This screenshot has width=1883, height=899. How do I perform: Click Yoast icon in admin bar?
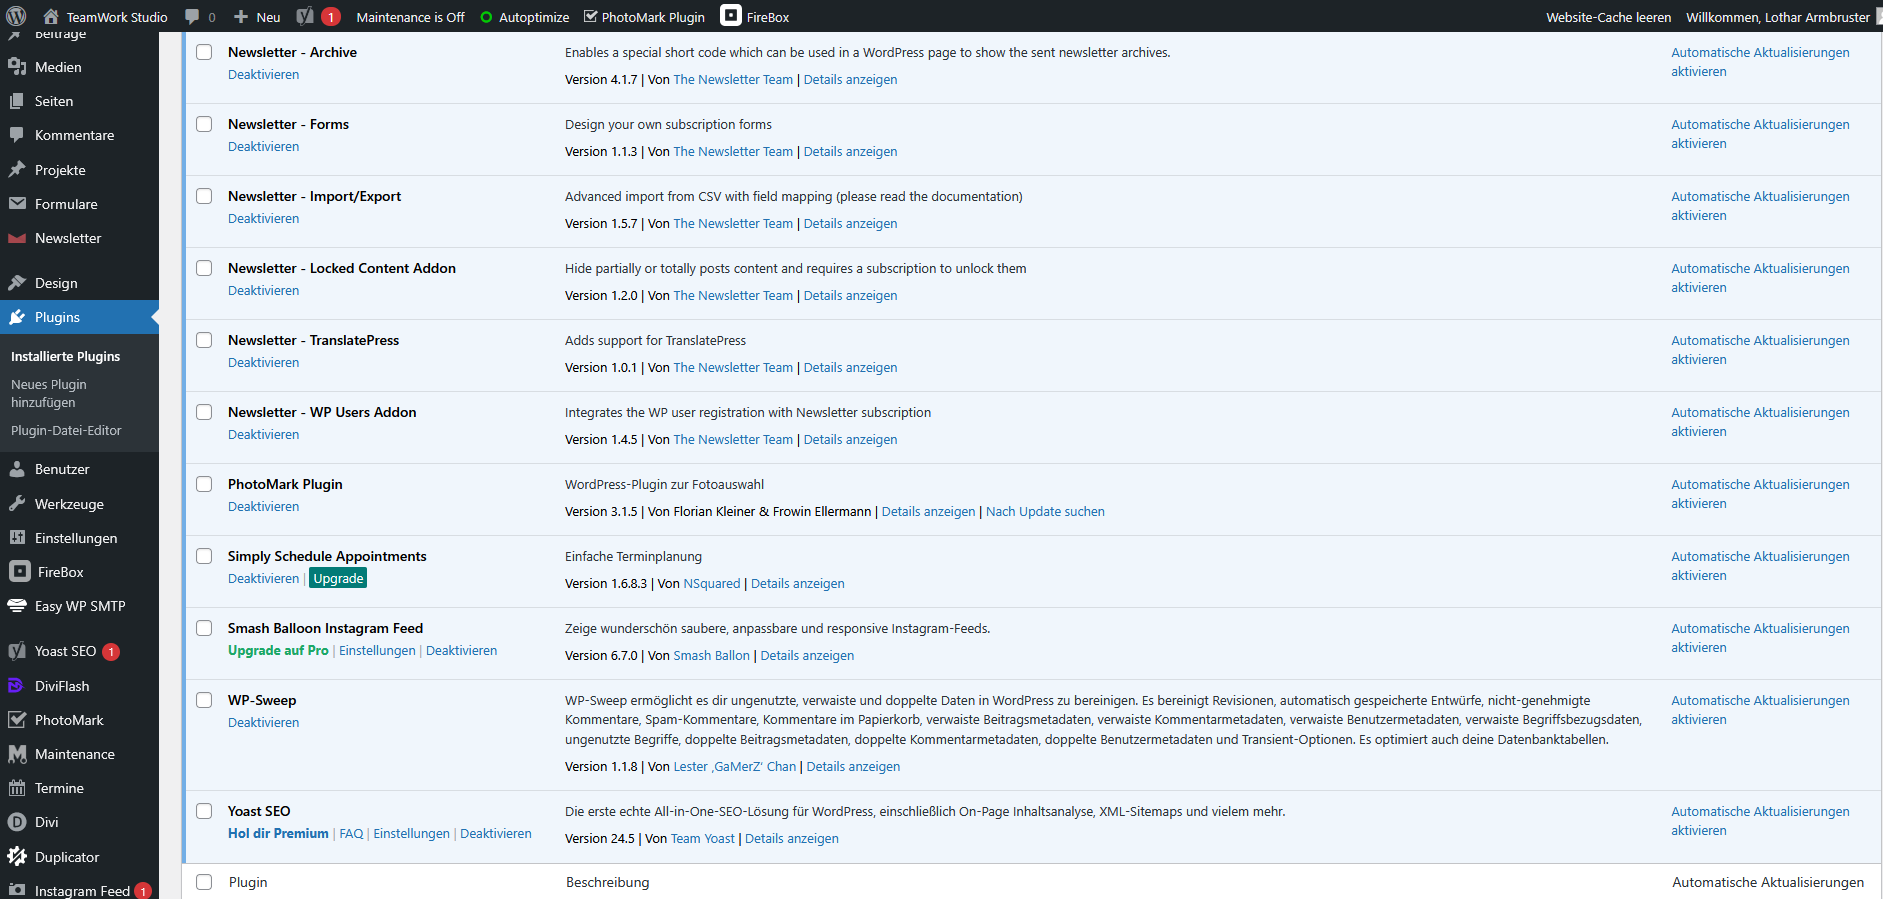click(305, 16)
